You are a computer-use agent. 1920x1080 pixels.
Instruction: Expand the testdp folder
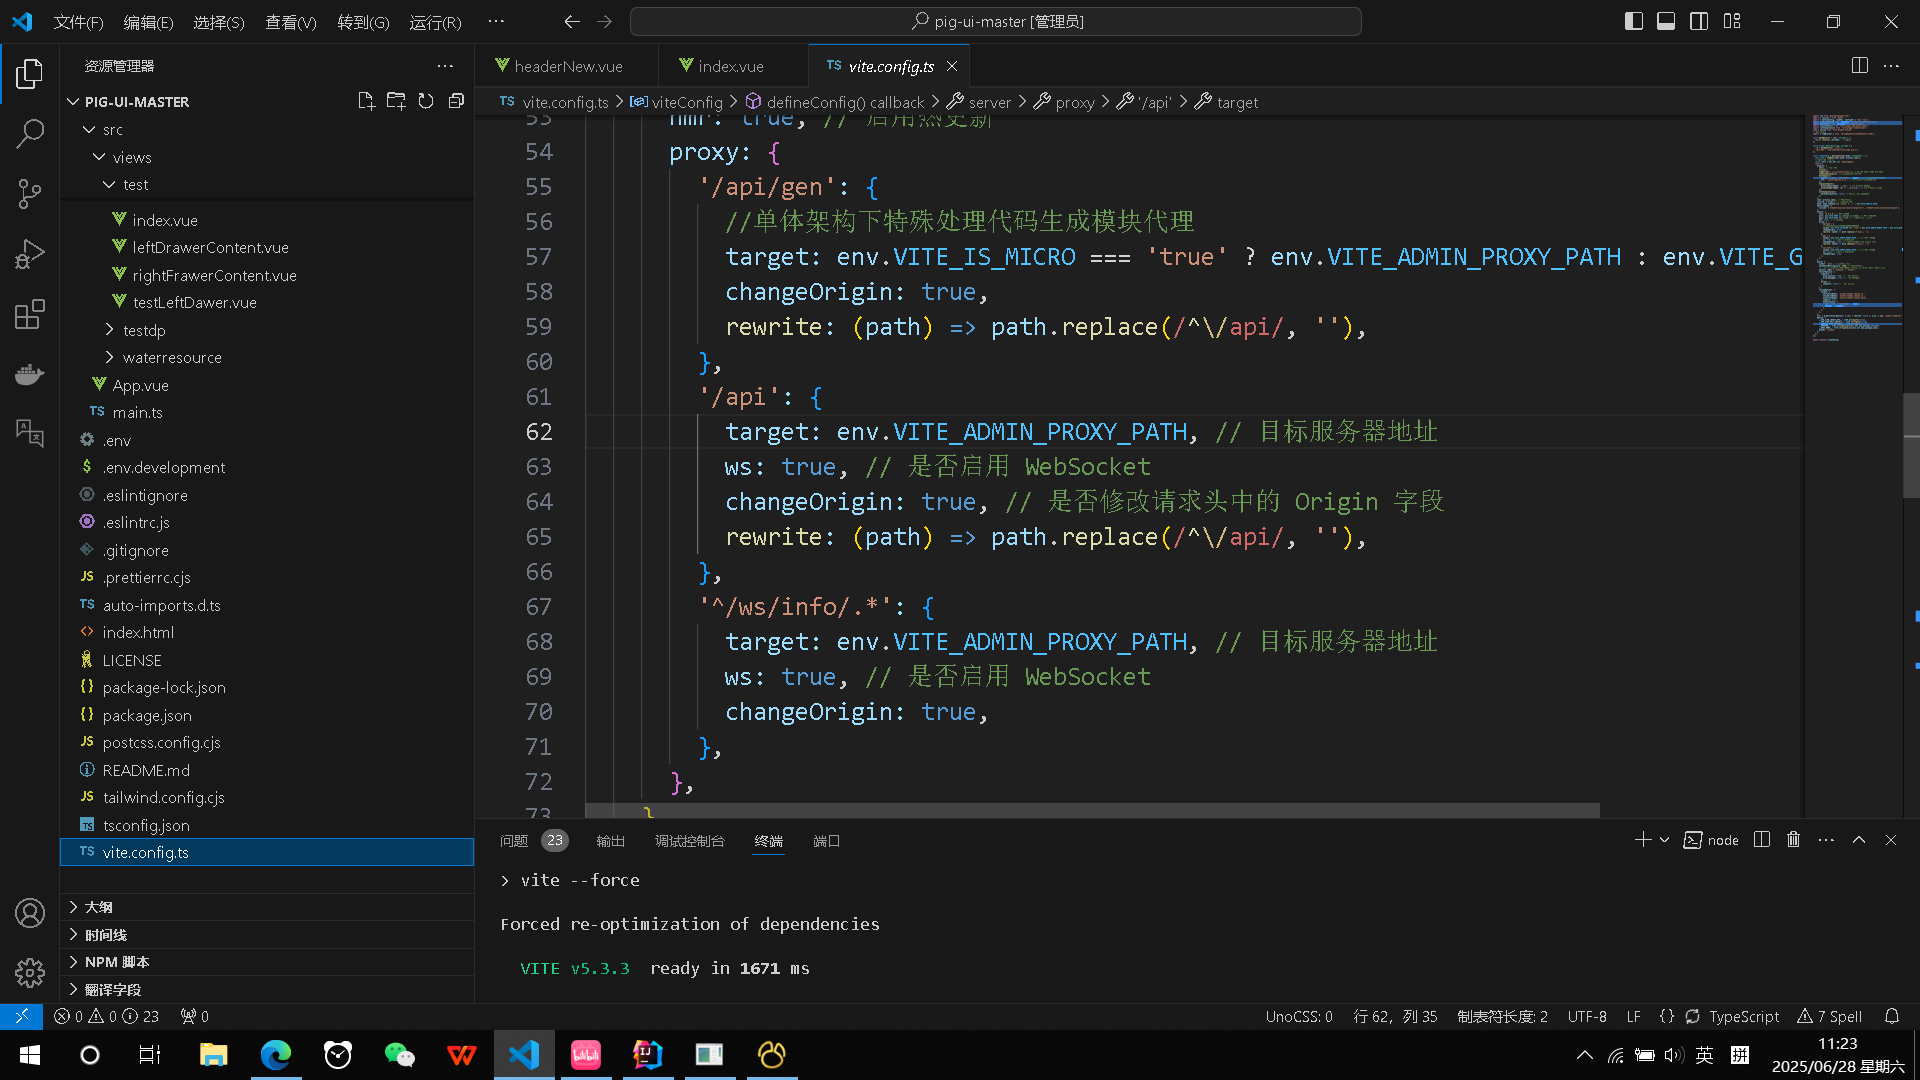144,329
